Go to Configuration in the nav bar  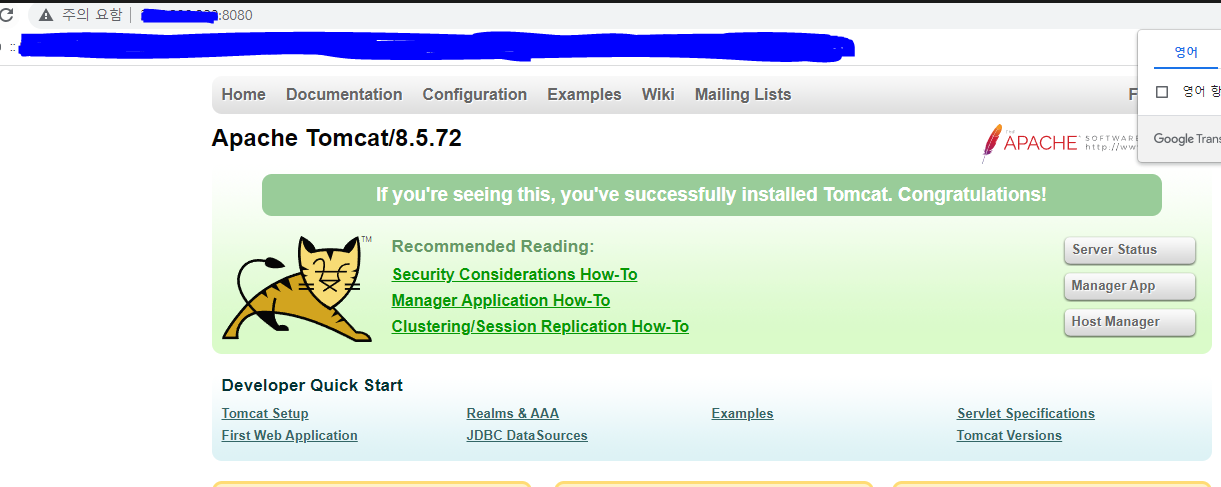click(475, 95)
